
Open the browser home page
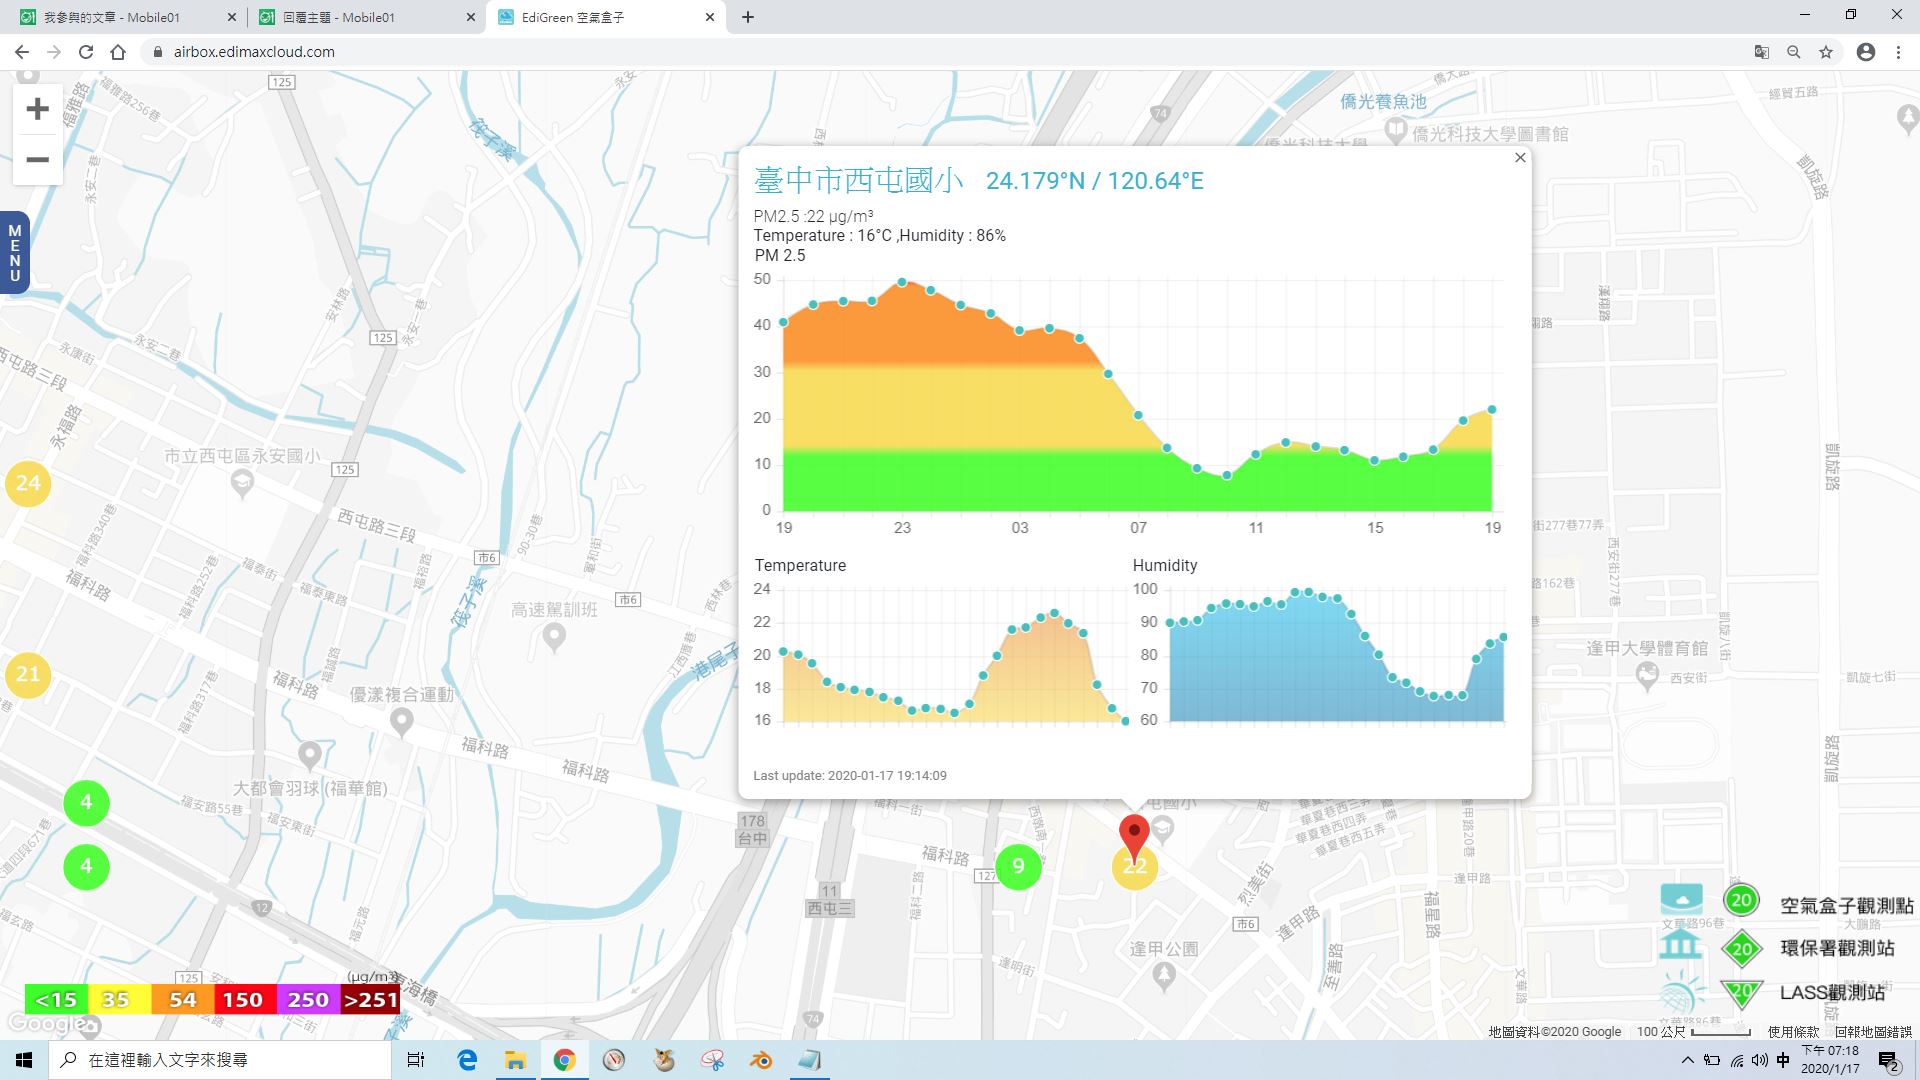coord(118,52)
